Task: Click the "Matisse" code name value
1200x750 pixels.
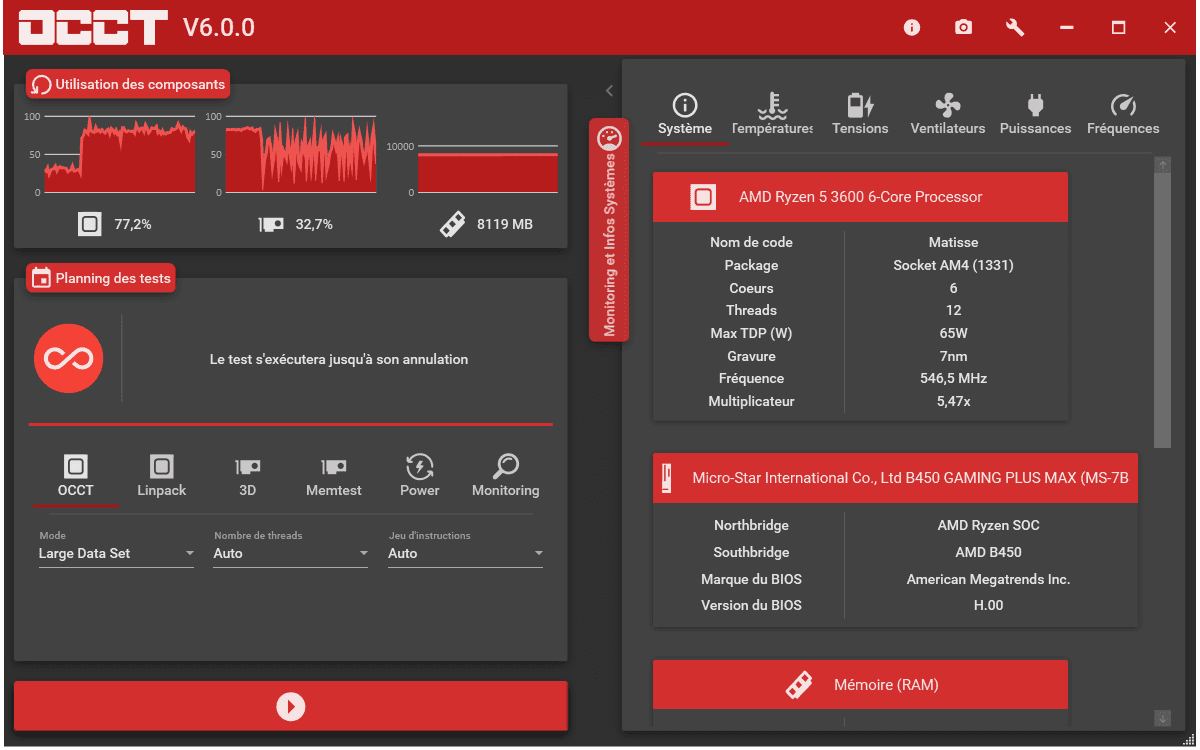Action: click(x=953, y=242)
